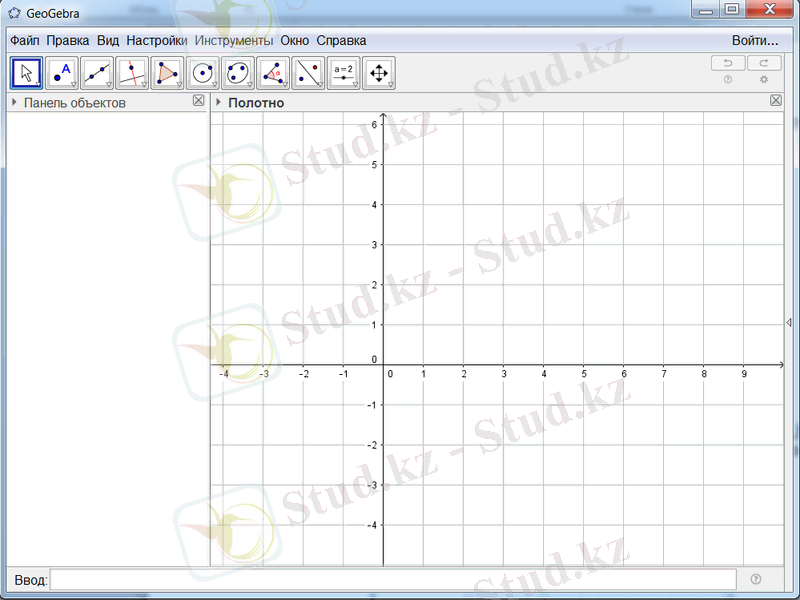Expand the Полотно style bar triangle
Viewport: 800px width, 600px height.
tap(218, 102)
